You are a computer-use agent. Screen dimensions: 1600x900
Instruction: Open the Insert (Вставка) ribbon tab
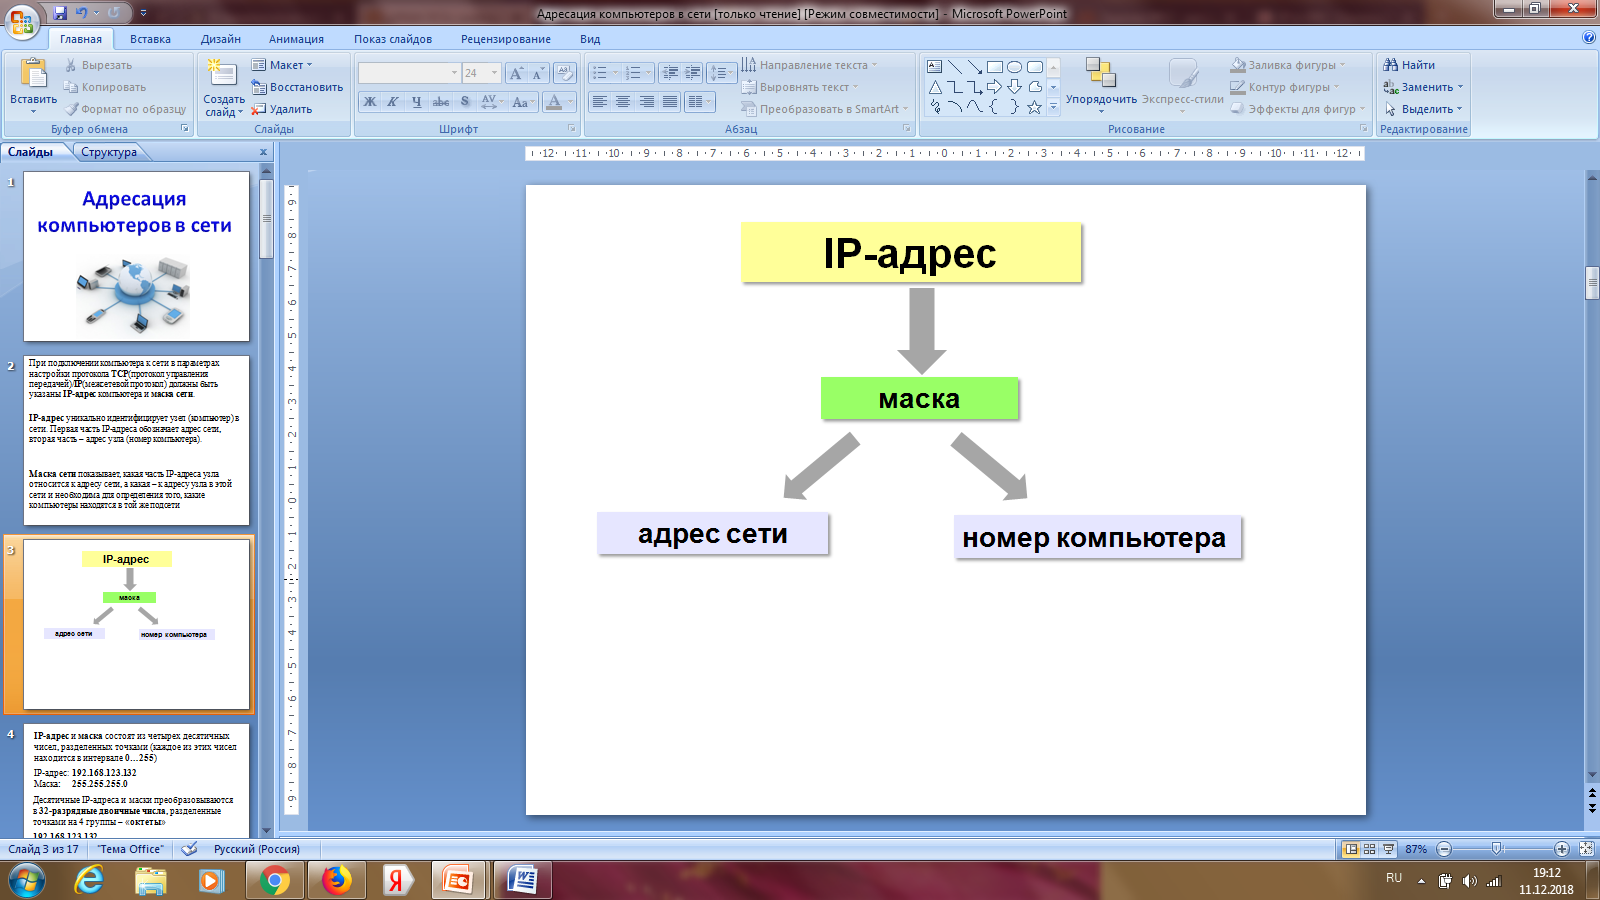[150, 39]
